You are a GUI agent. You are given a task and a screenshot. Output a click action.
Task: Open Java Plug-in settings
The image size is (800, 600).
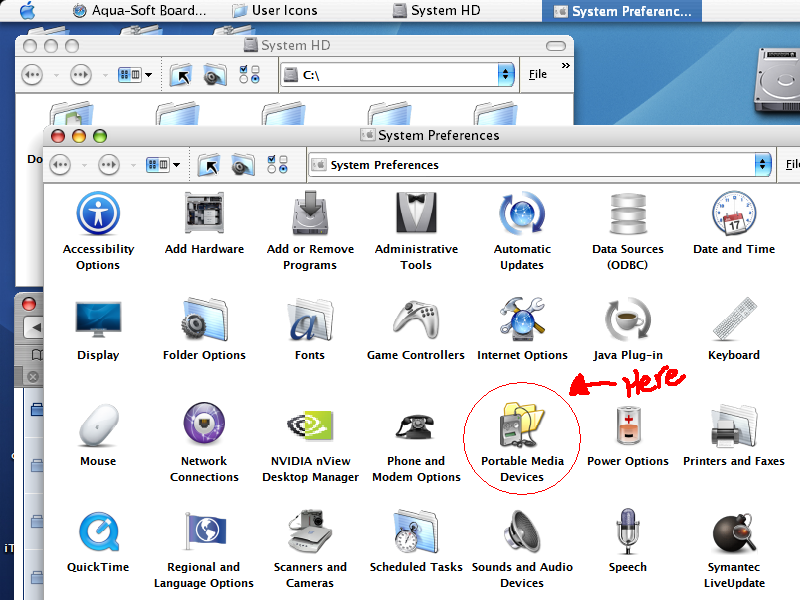click(x=628, y=329)
